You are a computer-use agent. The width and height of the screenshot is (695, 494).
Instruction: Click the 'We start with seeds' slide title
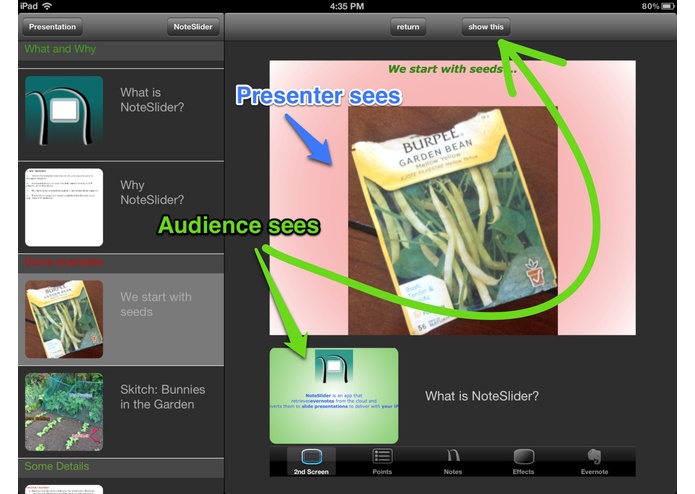point(452,69)
